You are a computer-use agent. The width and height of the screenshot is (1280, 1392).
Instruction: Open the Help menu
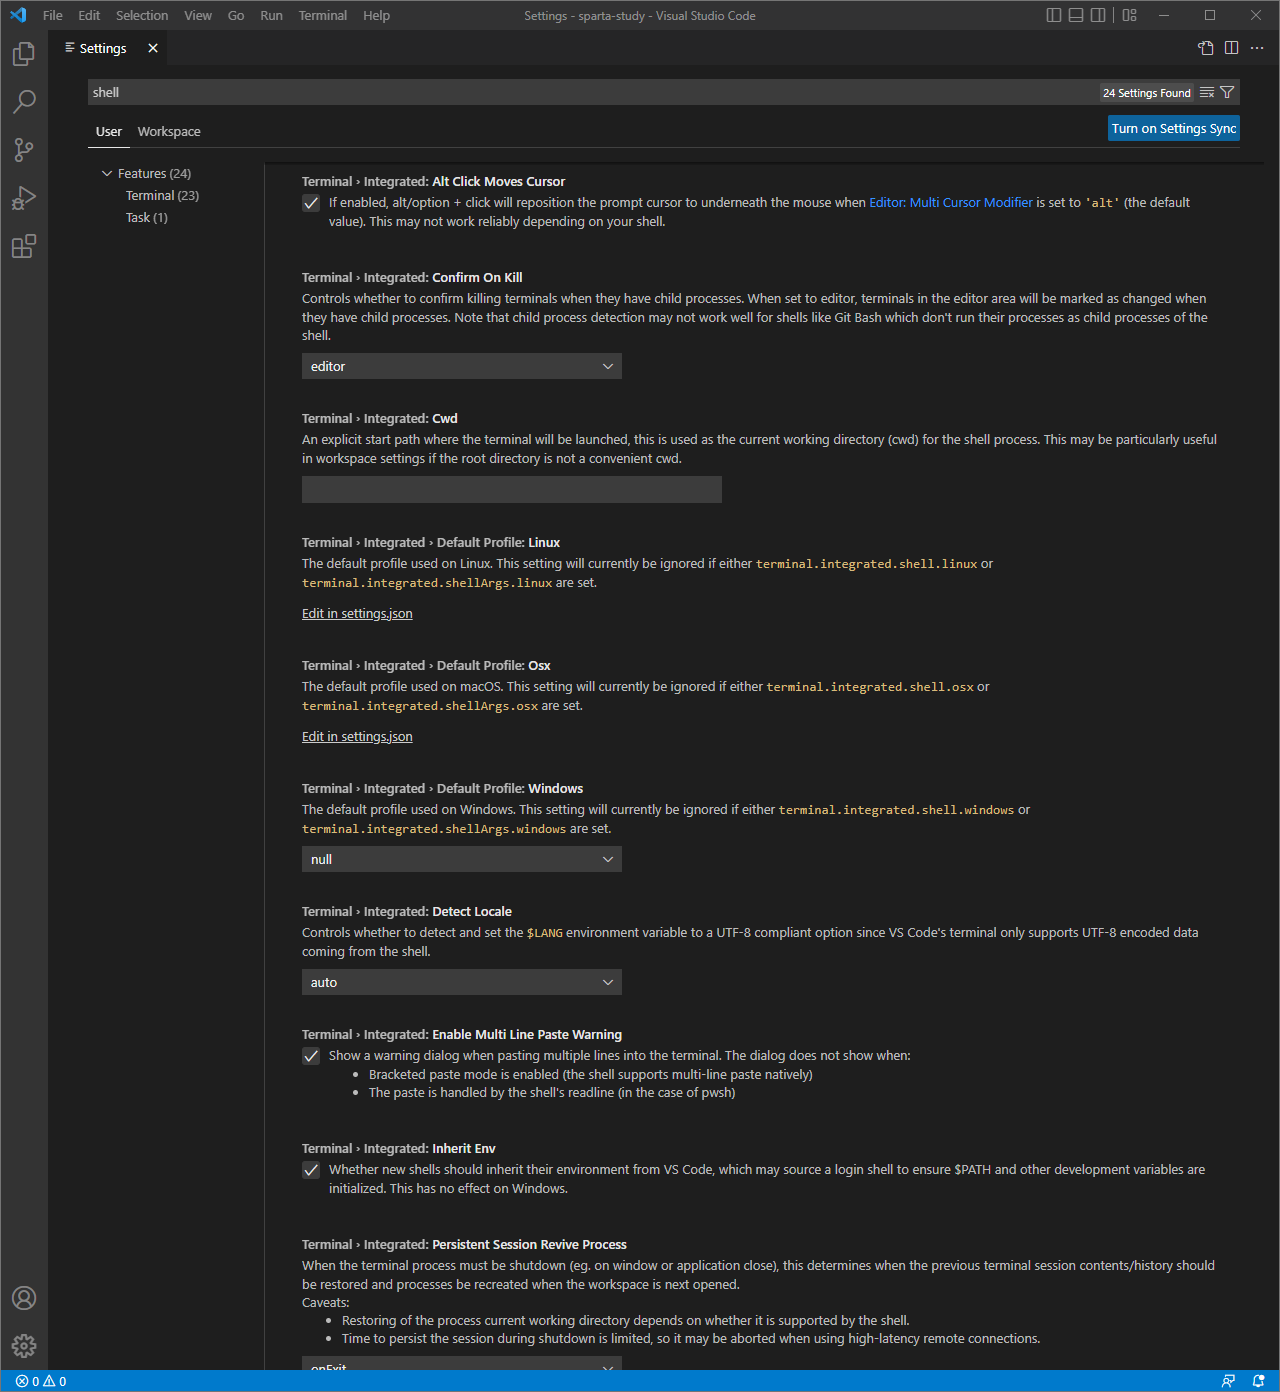click(x=377, y=15)
